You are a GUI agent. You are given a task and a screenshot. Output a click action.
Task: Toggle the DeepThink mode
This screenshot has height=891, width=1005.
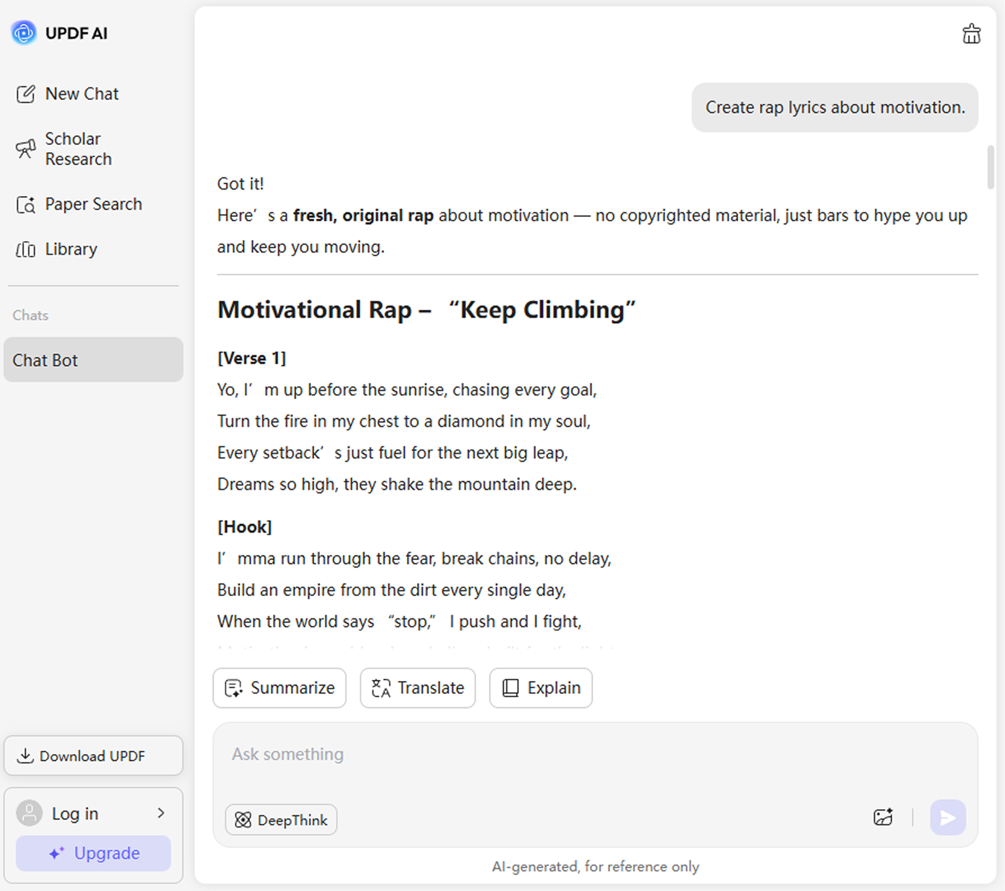pyautogui.click(x=281, y=820)
